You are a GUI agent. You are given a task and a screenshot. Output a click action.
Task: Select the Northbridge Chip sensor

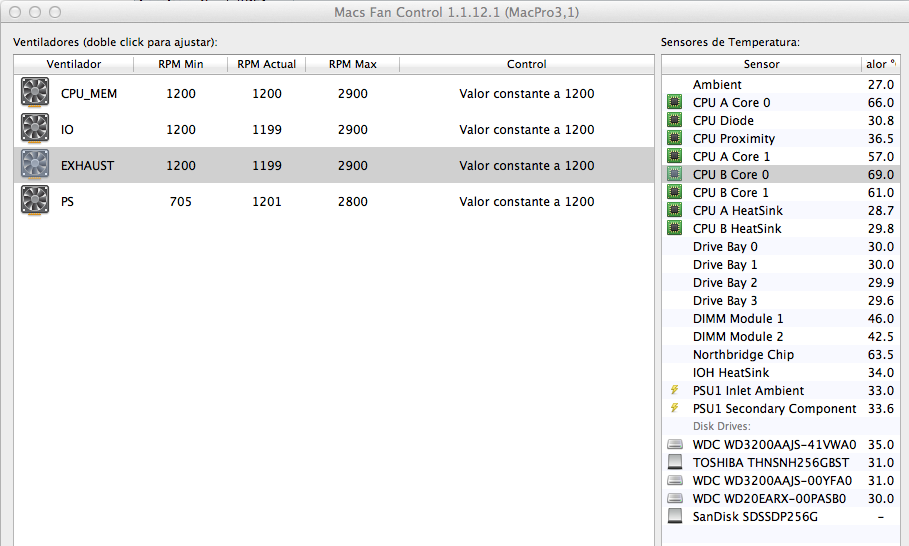pyautogui.click(x=743, y=354)
